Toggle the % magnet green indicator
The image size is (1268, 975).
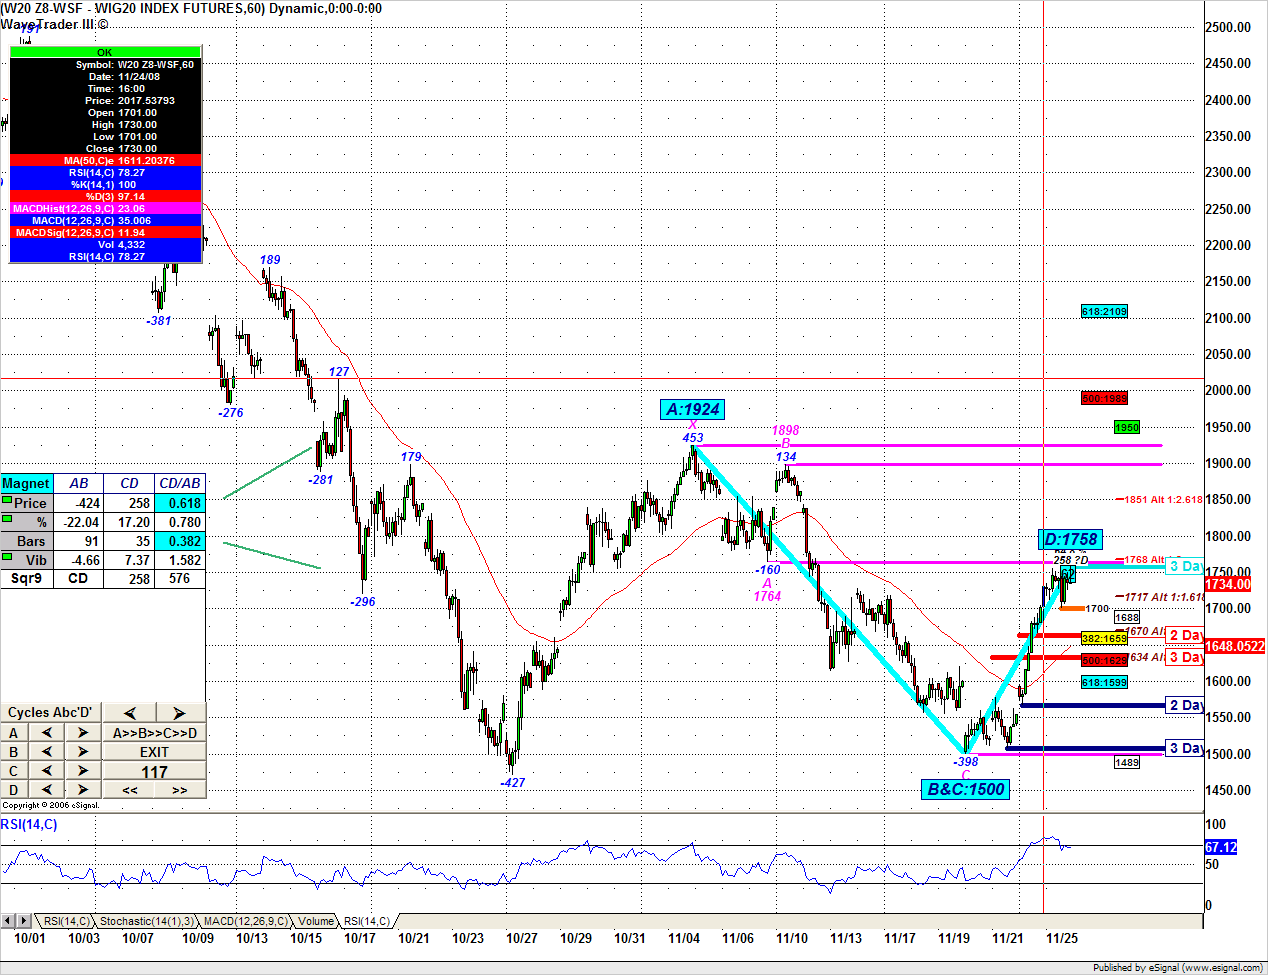pyautogui.click(x=7, y=519)
